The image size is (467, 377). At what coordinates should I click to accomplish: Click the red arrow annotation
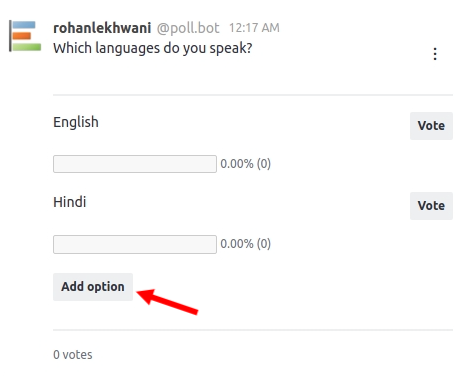tap(168, 301)
